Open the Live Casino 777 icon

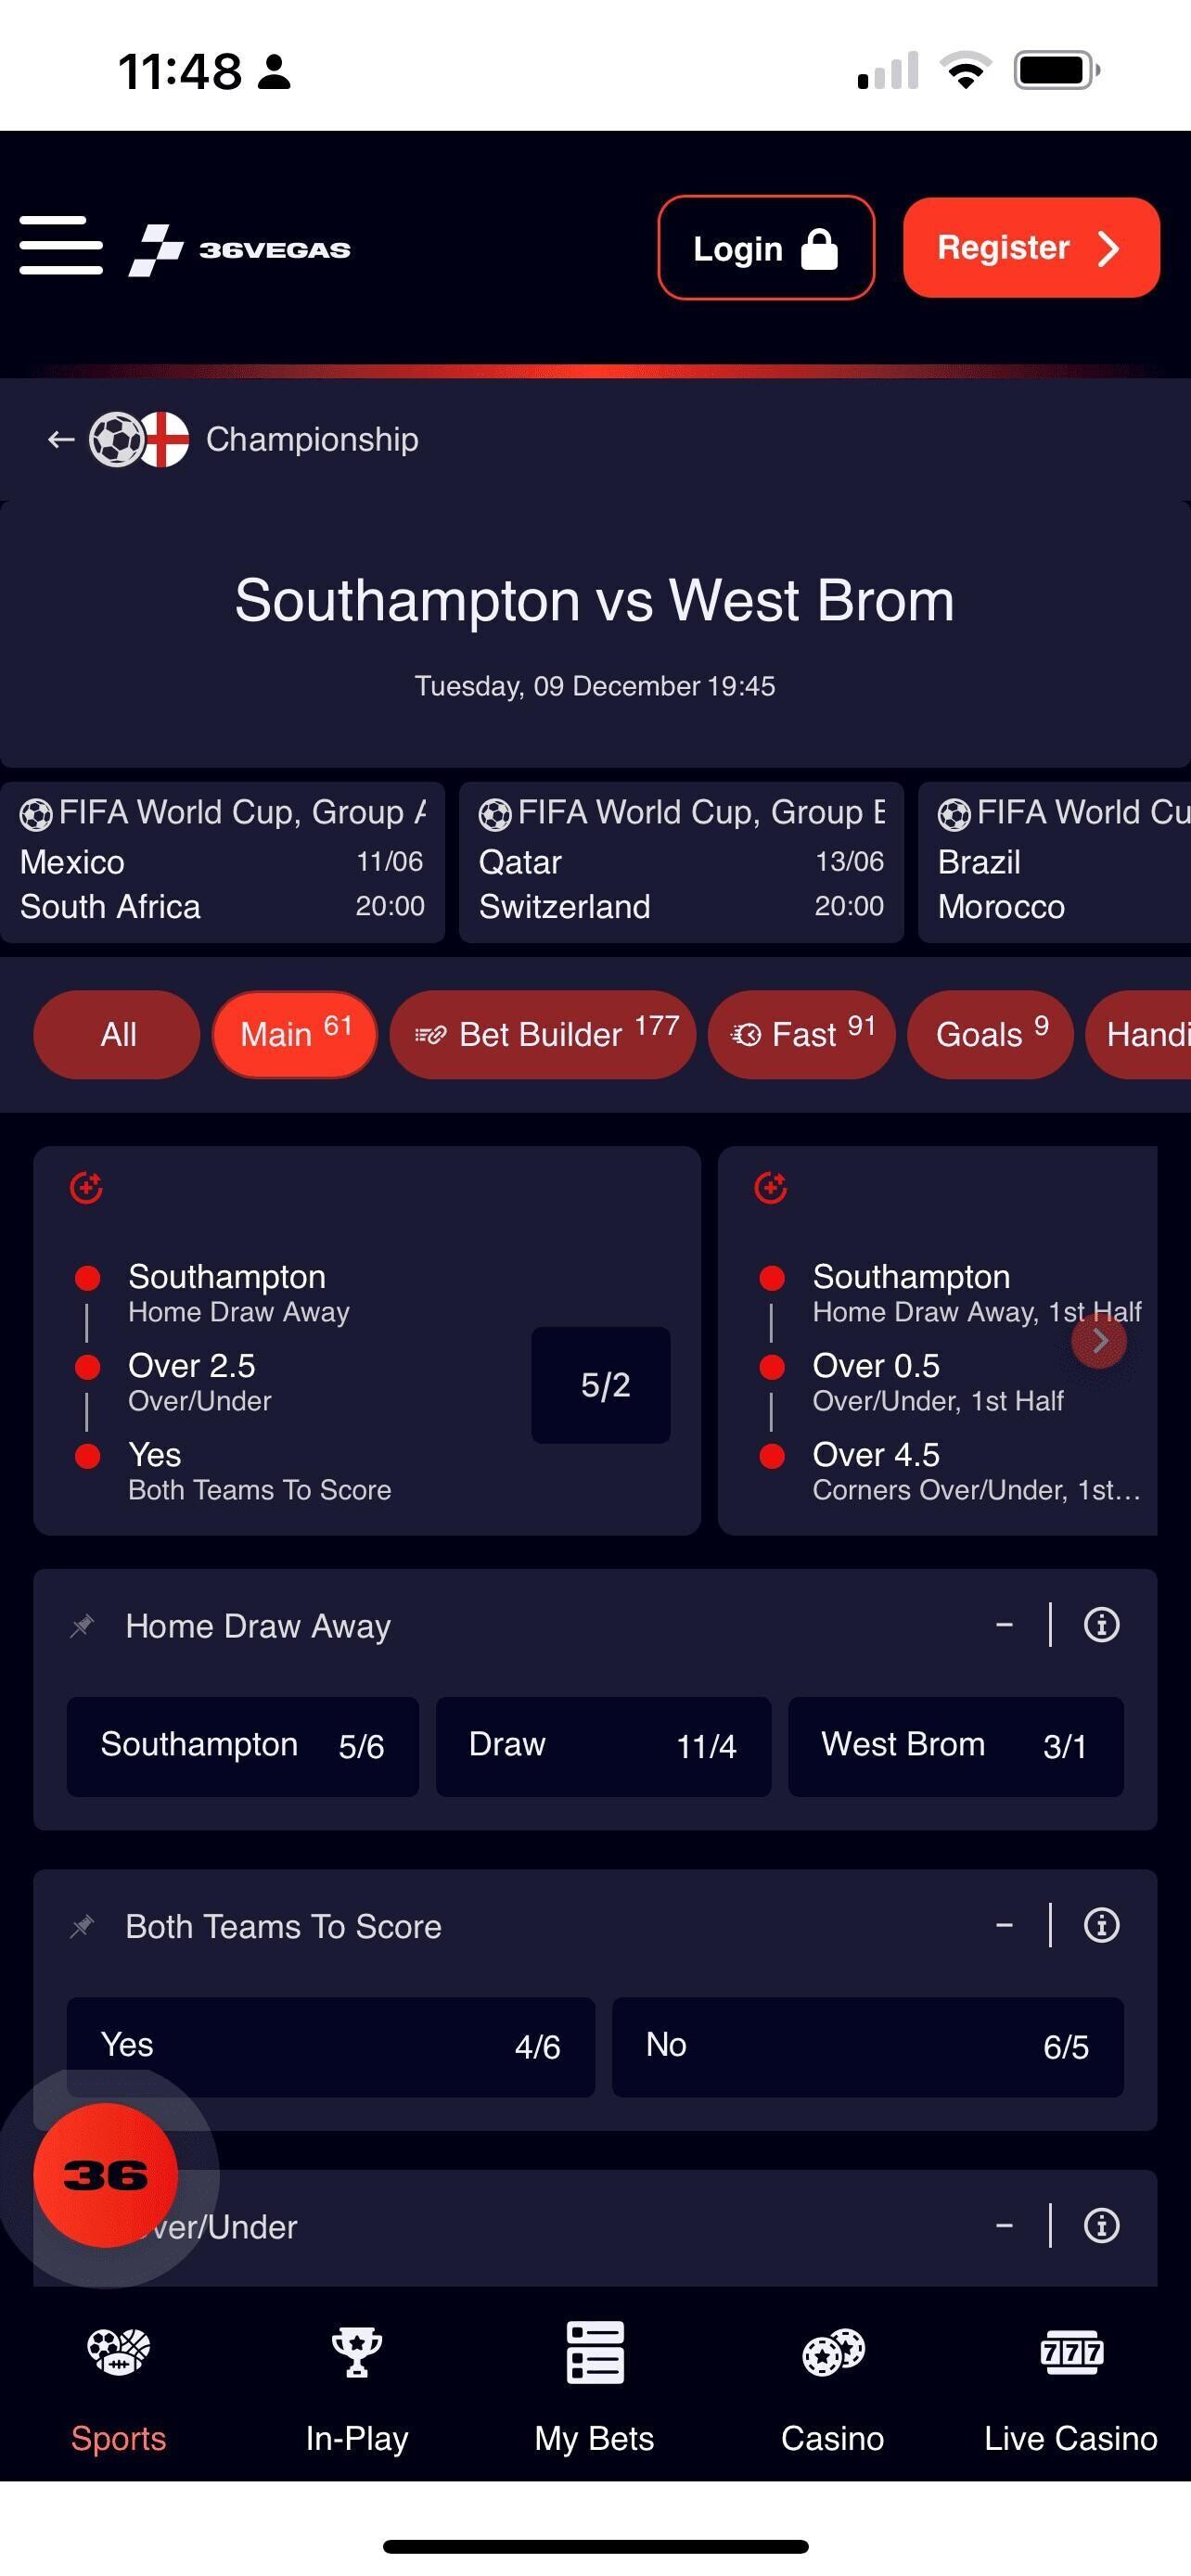click(x=1070, y=2353)
